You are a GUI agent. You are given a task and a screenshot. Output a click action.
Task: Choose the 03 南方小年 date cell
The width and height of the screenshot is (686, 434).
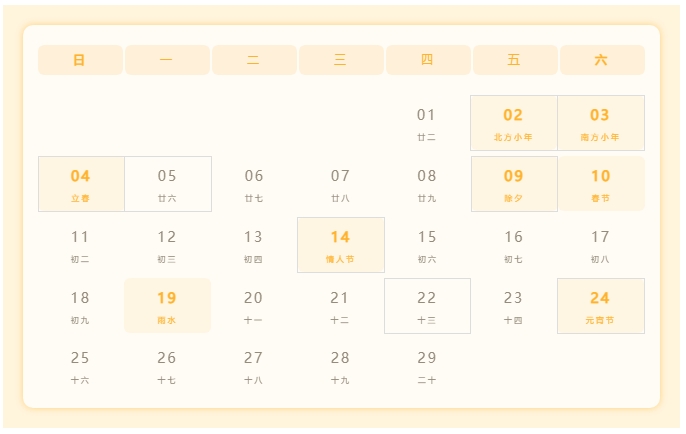point(600,123)
